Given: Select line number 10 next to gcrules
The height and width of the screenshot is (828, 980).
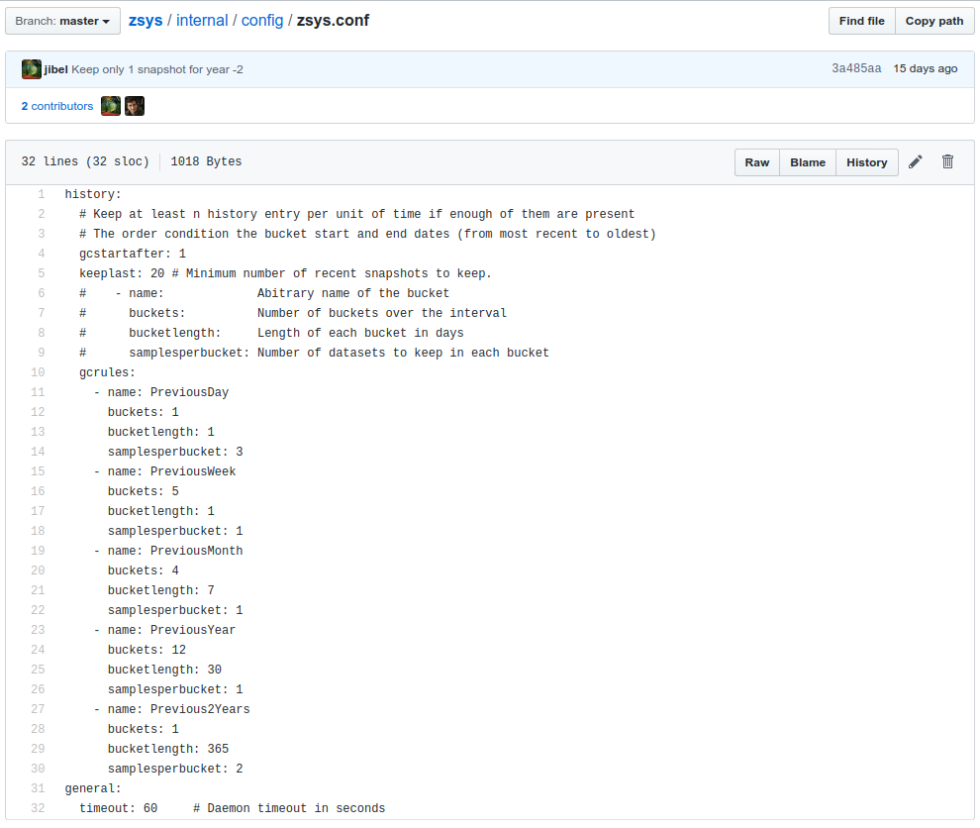Looking at the screenshot, I should click(37, 372).
